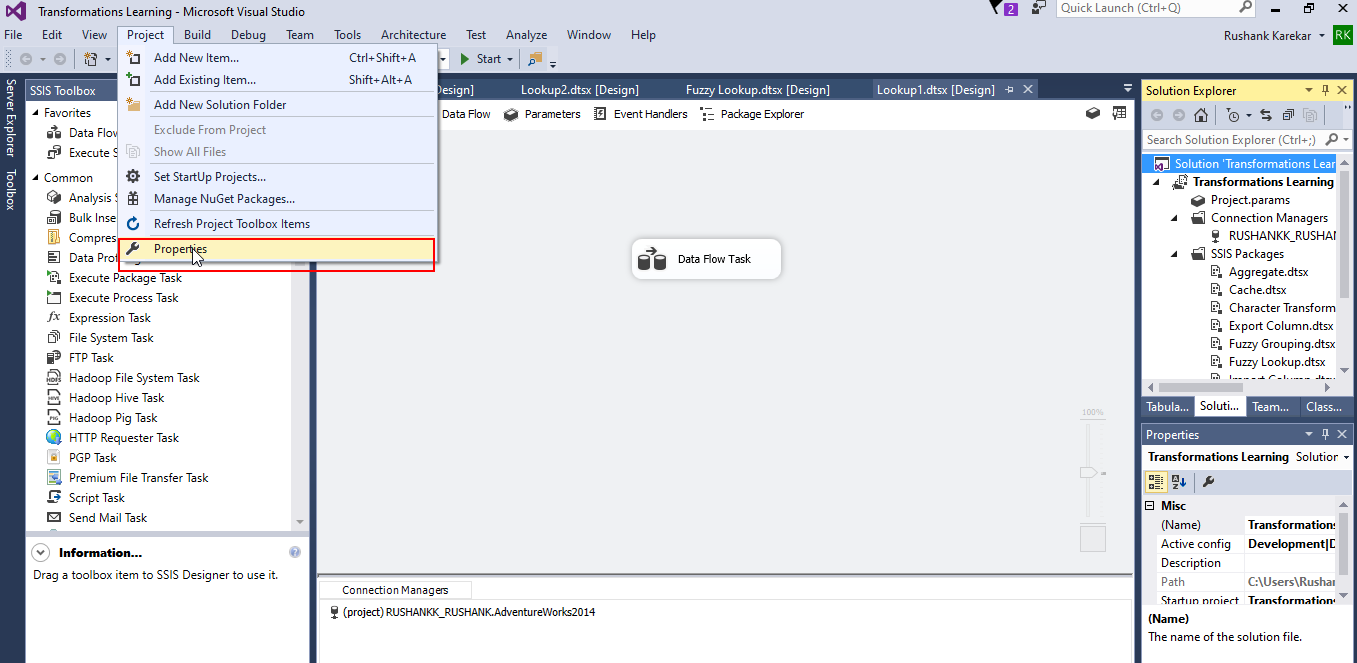Image resolution: width=1357 pixels, height=663 pixels.
Task: Click Sync with Active Document icon
Action: coord(1266,115)
